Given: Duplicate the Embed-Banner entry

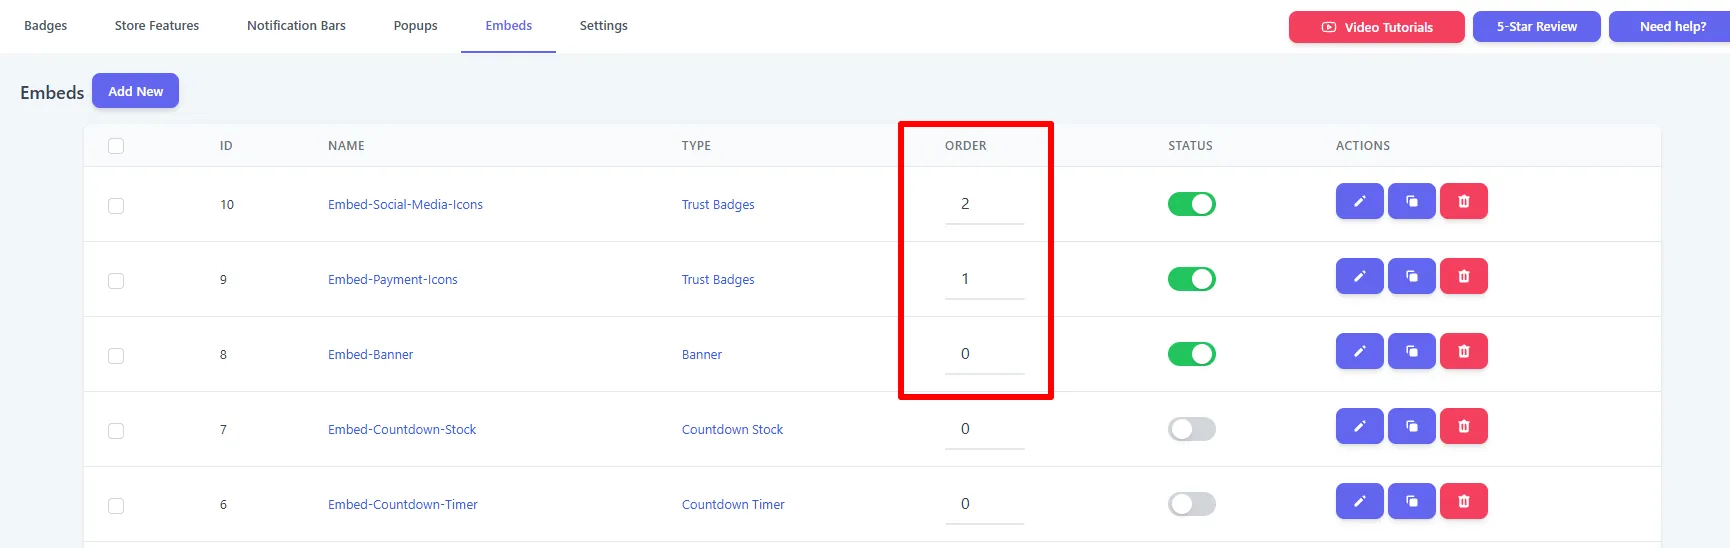Looking at the screenshot, I should point(1412,351).
